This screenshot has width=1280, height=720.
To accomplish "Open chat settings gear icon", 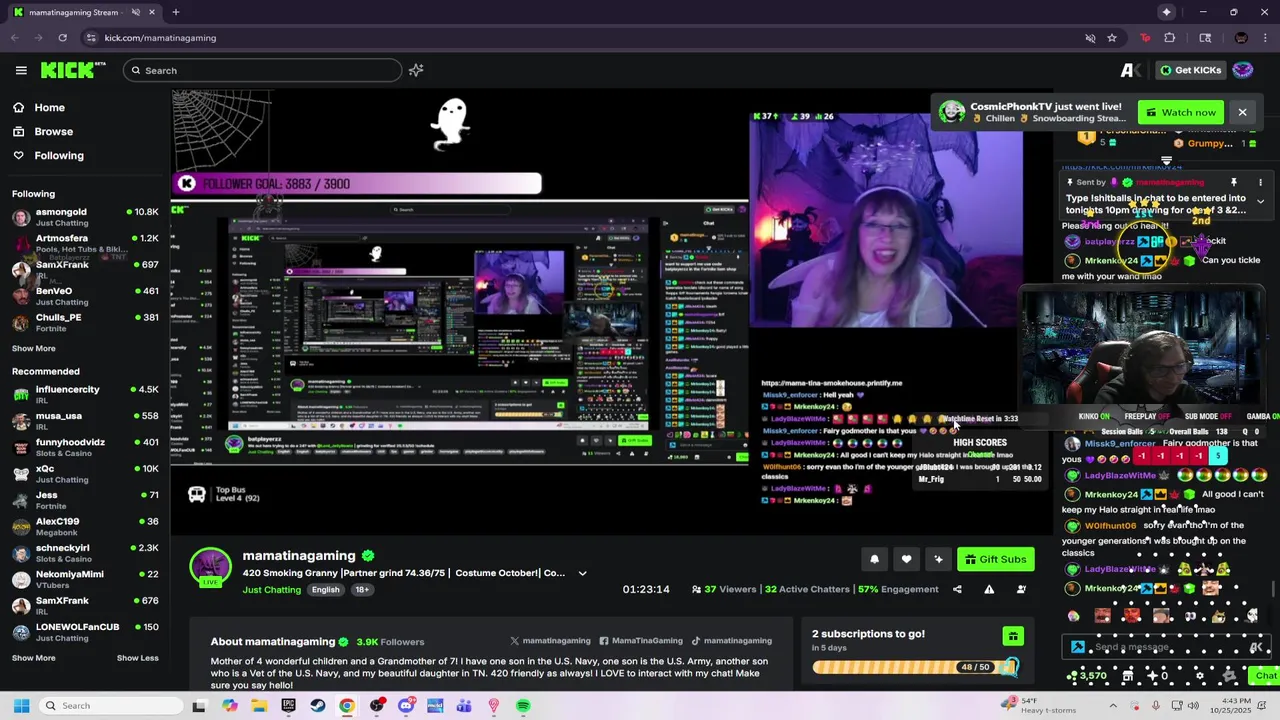I will (x=1200, y=676).
